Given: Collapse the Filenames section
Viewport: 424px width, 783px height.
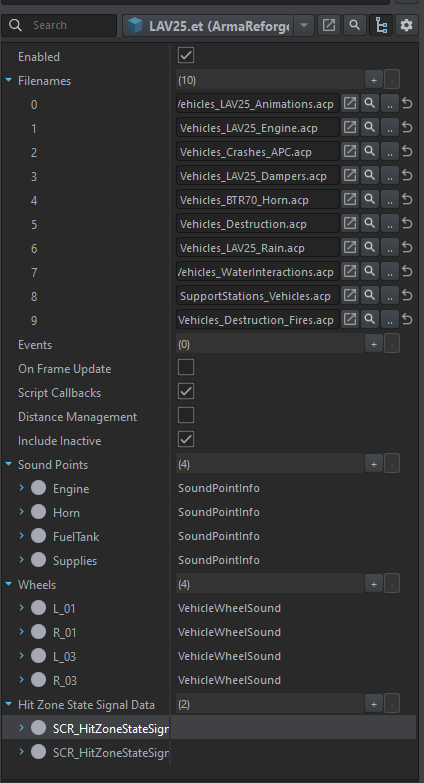Looking at the screenshot, I should (8, 80).
